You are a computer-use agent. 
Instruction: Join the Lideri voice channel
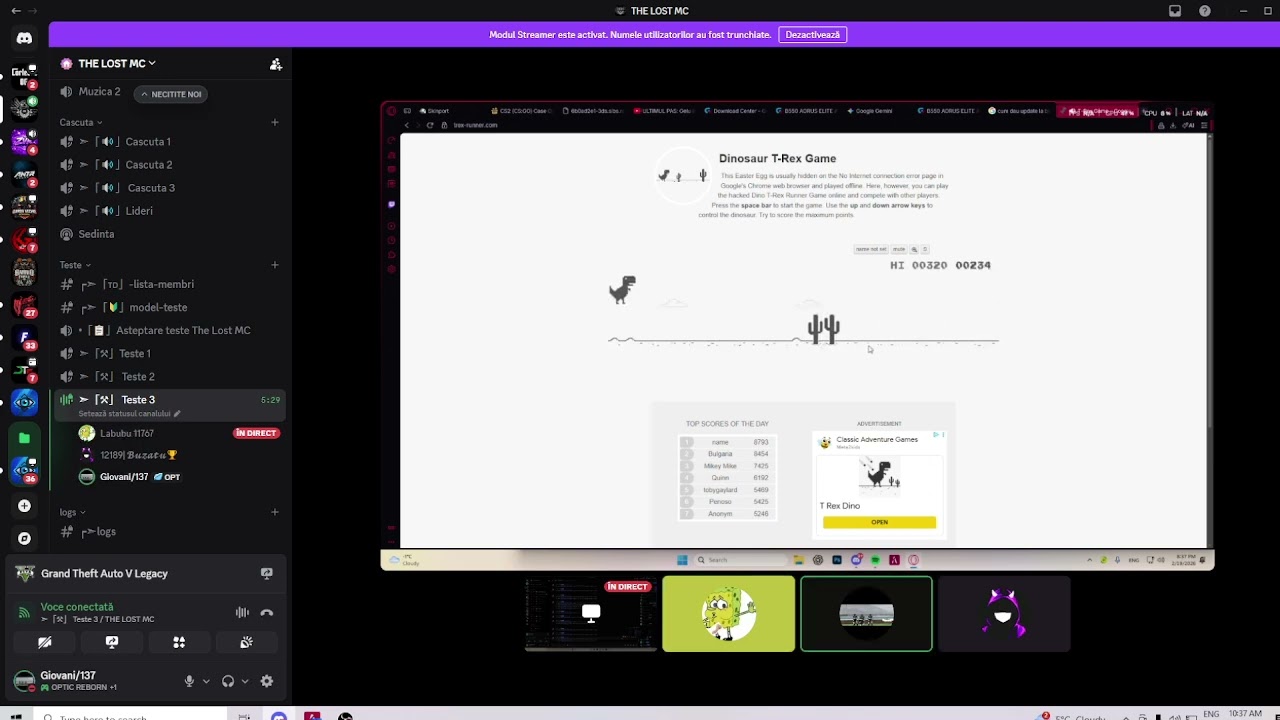pyautogui.click(x=170, y=211)
